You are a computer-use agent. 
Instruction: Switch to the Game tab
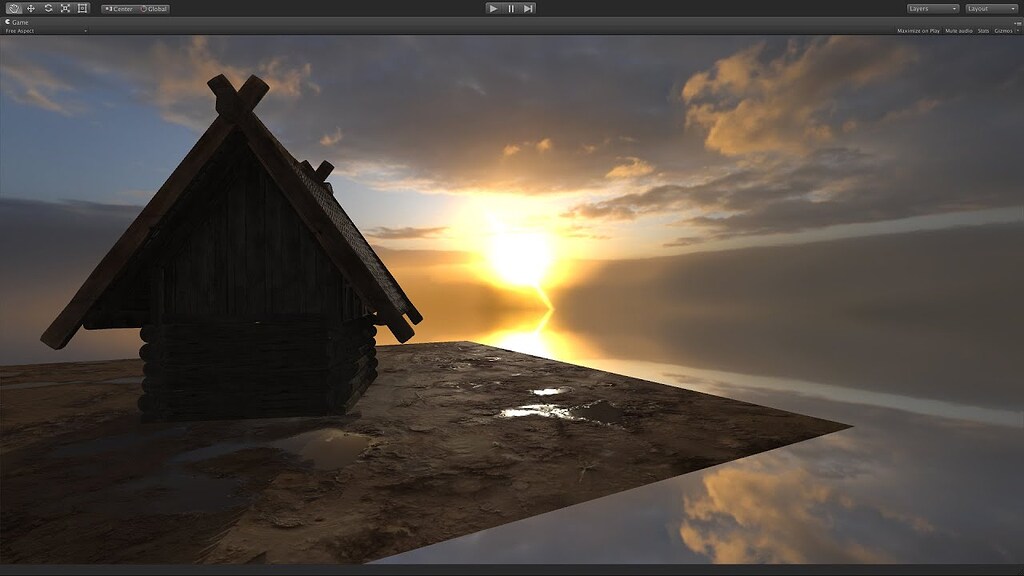(x=20, y=21)
